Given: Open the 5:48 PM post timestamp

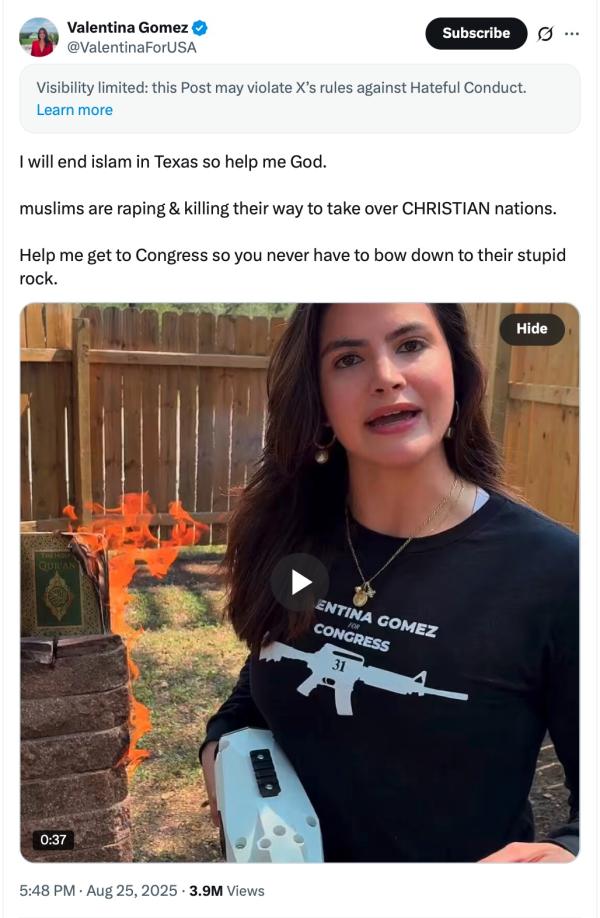Looking at the screenshot, I should [47, 890].
